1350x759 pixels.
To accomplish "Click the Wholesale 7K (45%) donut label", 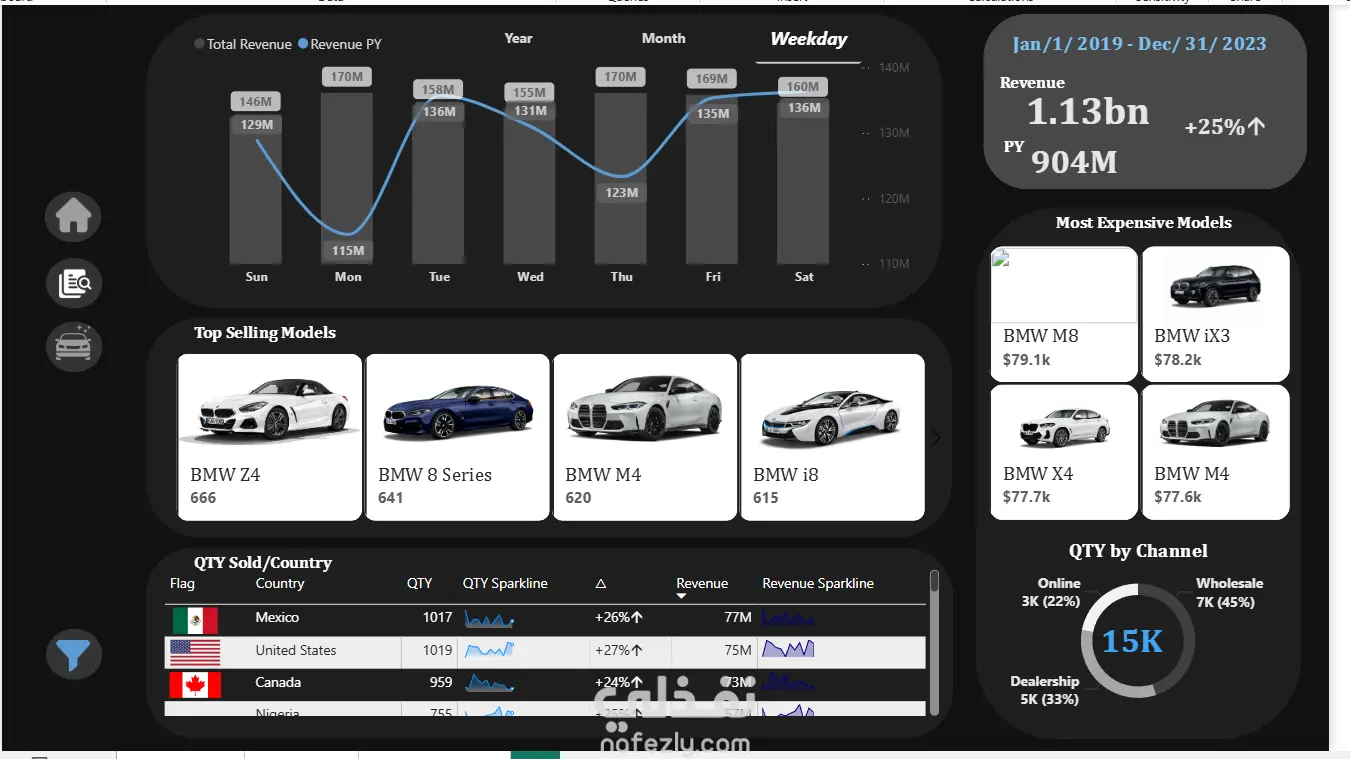I will [x=1229, y=593].
